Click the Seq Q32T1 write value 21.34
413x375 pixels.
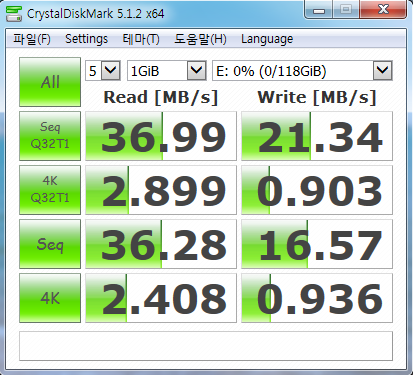pos(317,136)
